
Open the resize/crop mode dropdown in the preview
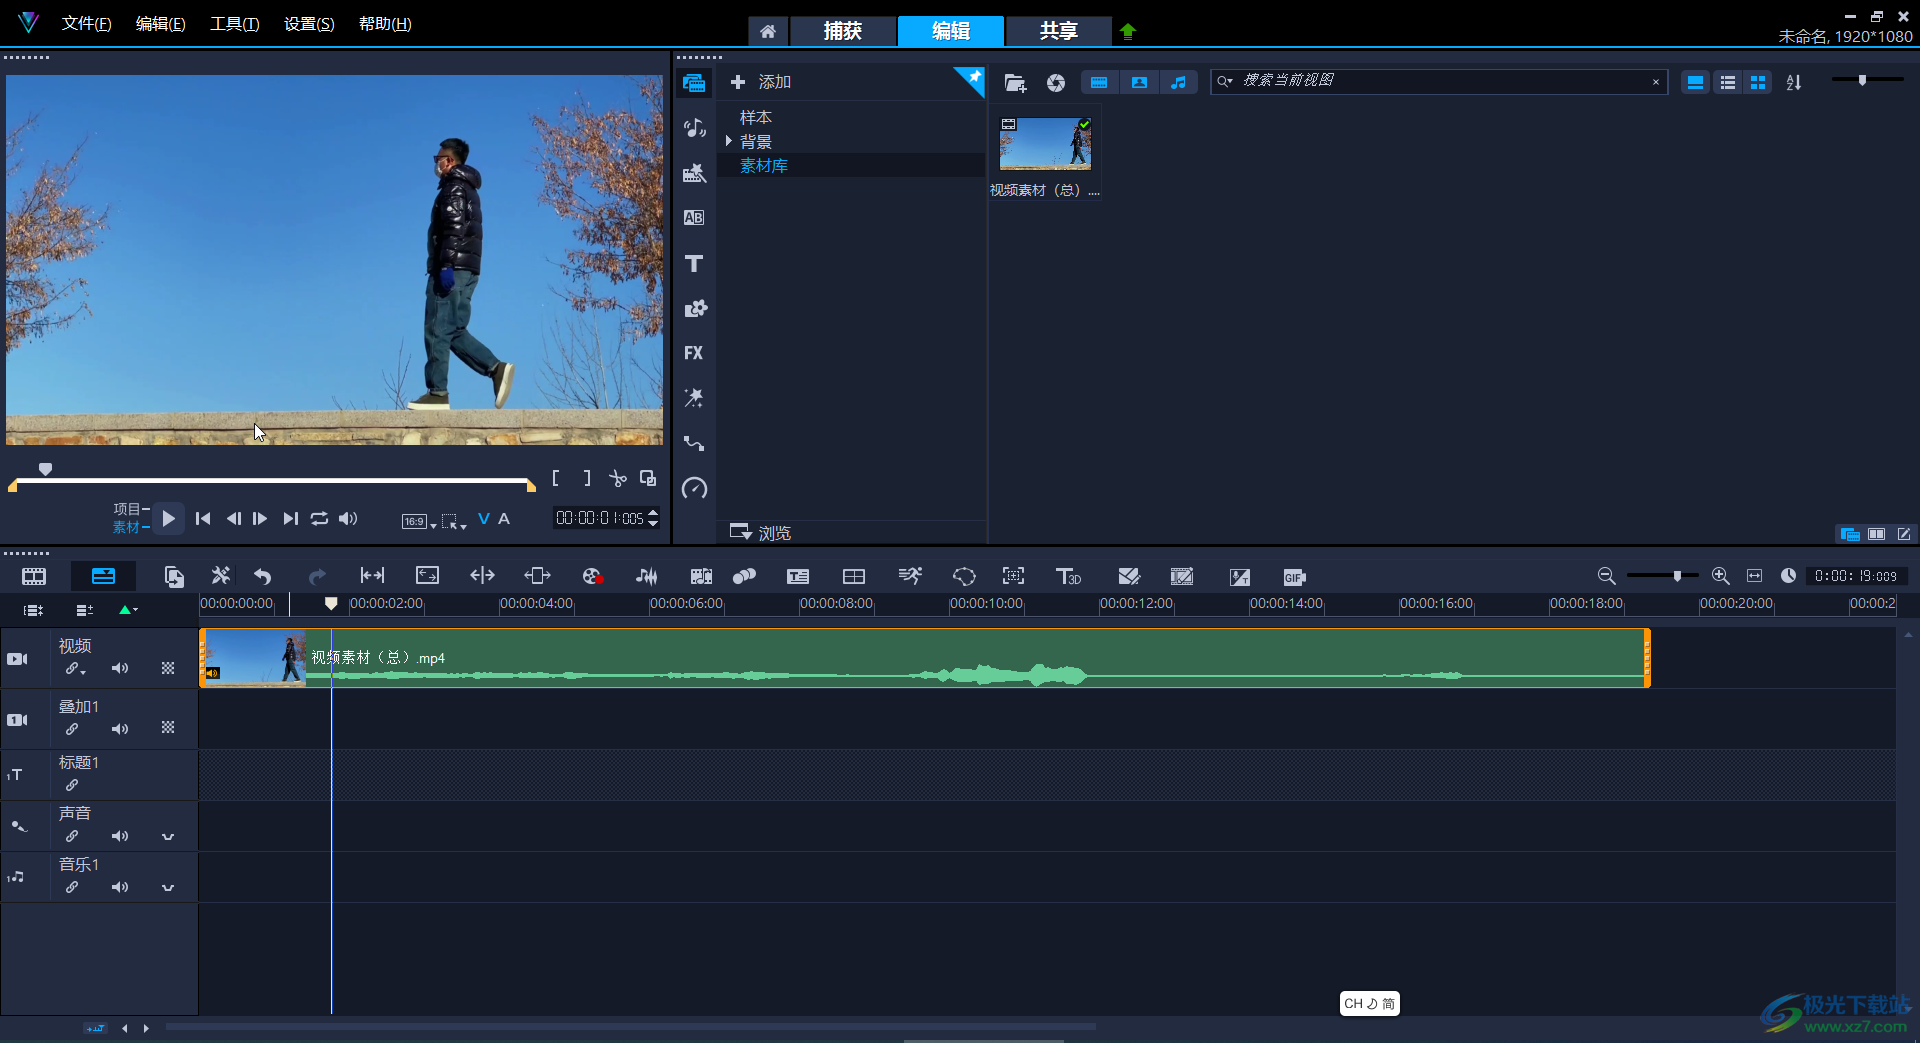[455, 521]
